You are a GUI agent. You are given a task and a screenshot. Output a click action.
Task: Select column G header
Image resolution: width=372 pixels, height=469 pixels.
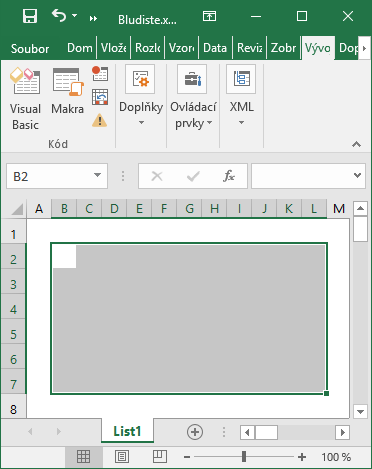click(189, 209)
